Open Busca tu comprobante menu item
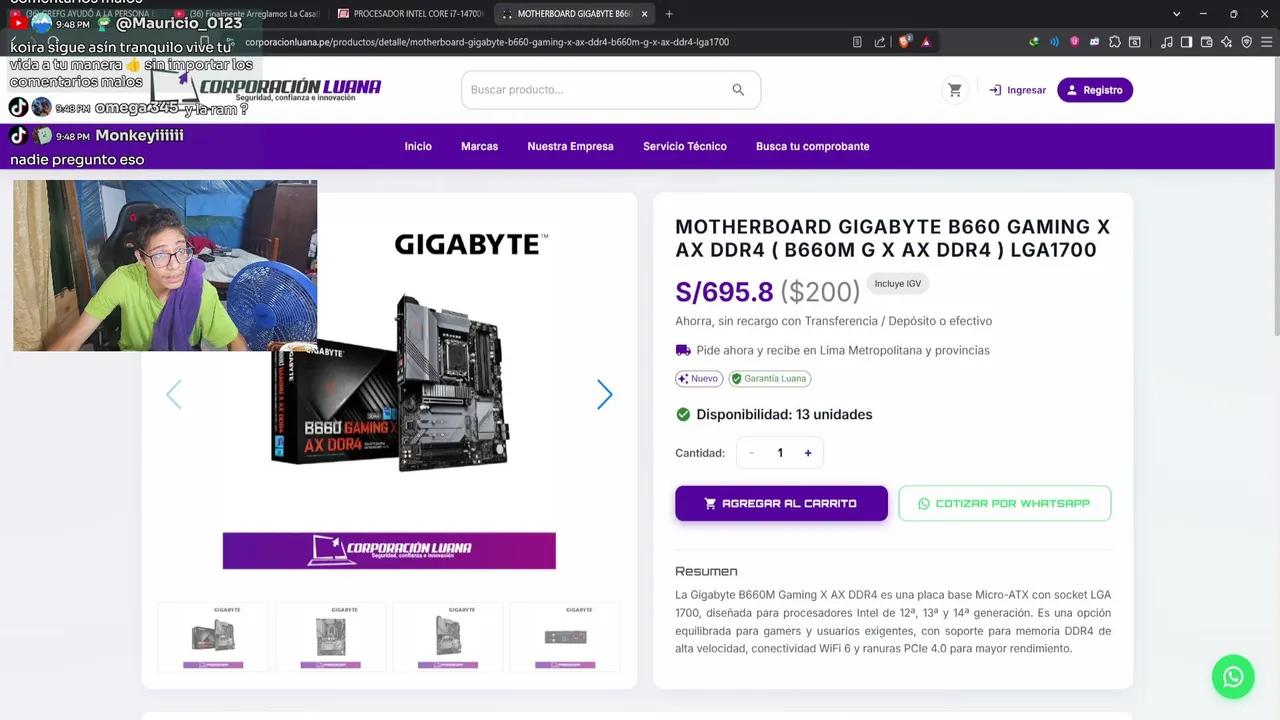Image resolution: width=1280 pixels, height=720 pixels. (813, 146)
